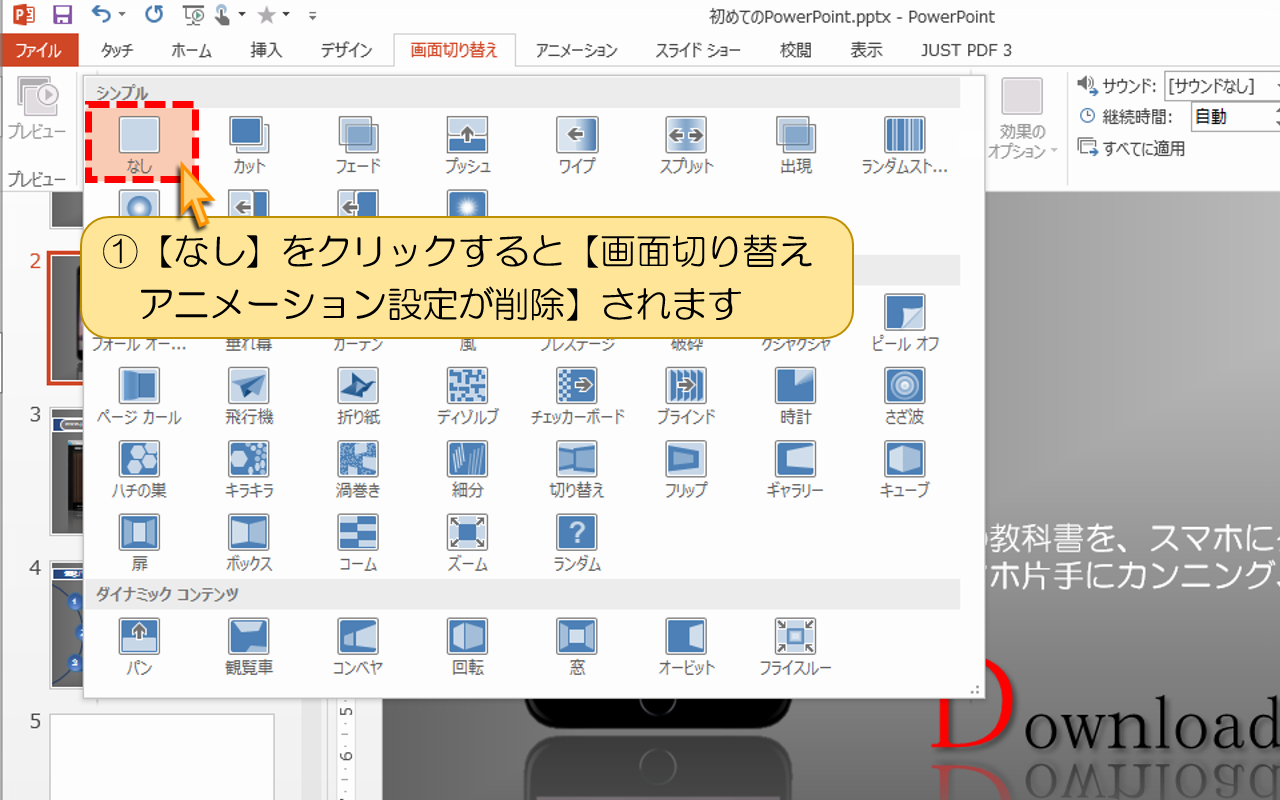The width and height of the screenshot is (1280, 800).
Task: Apply the ワイプ (Wipe) transition
Action: pos(577,145)
